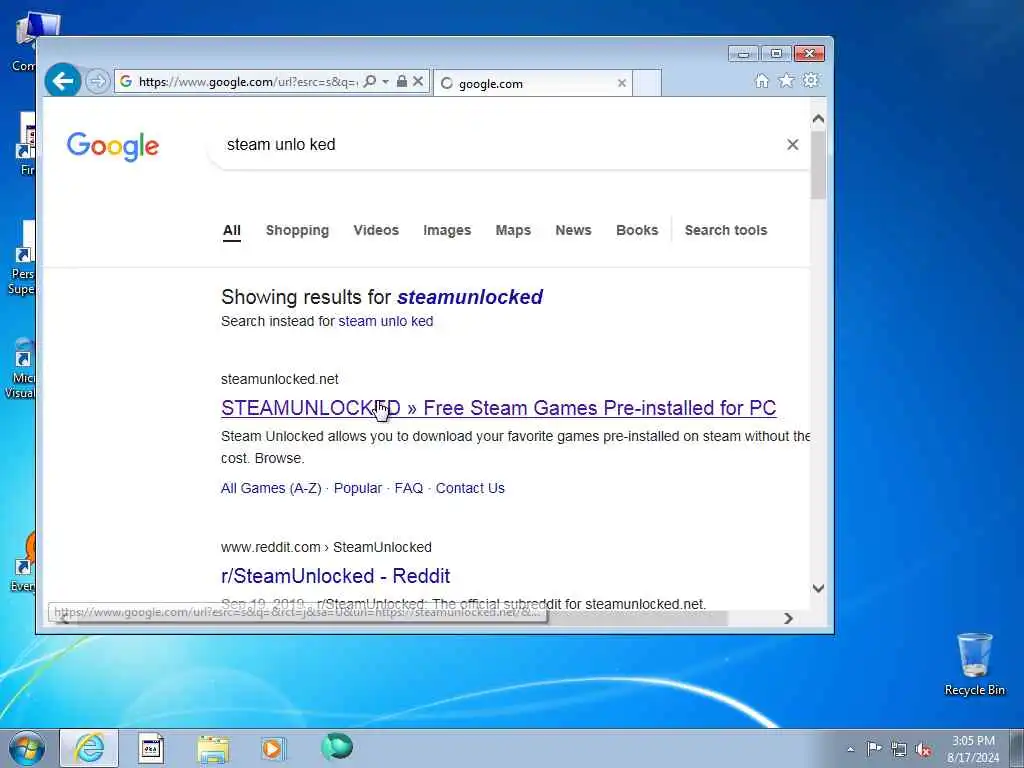
Task: Switch to the Images results tab
Action: (x=447, y=231)
